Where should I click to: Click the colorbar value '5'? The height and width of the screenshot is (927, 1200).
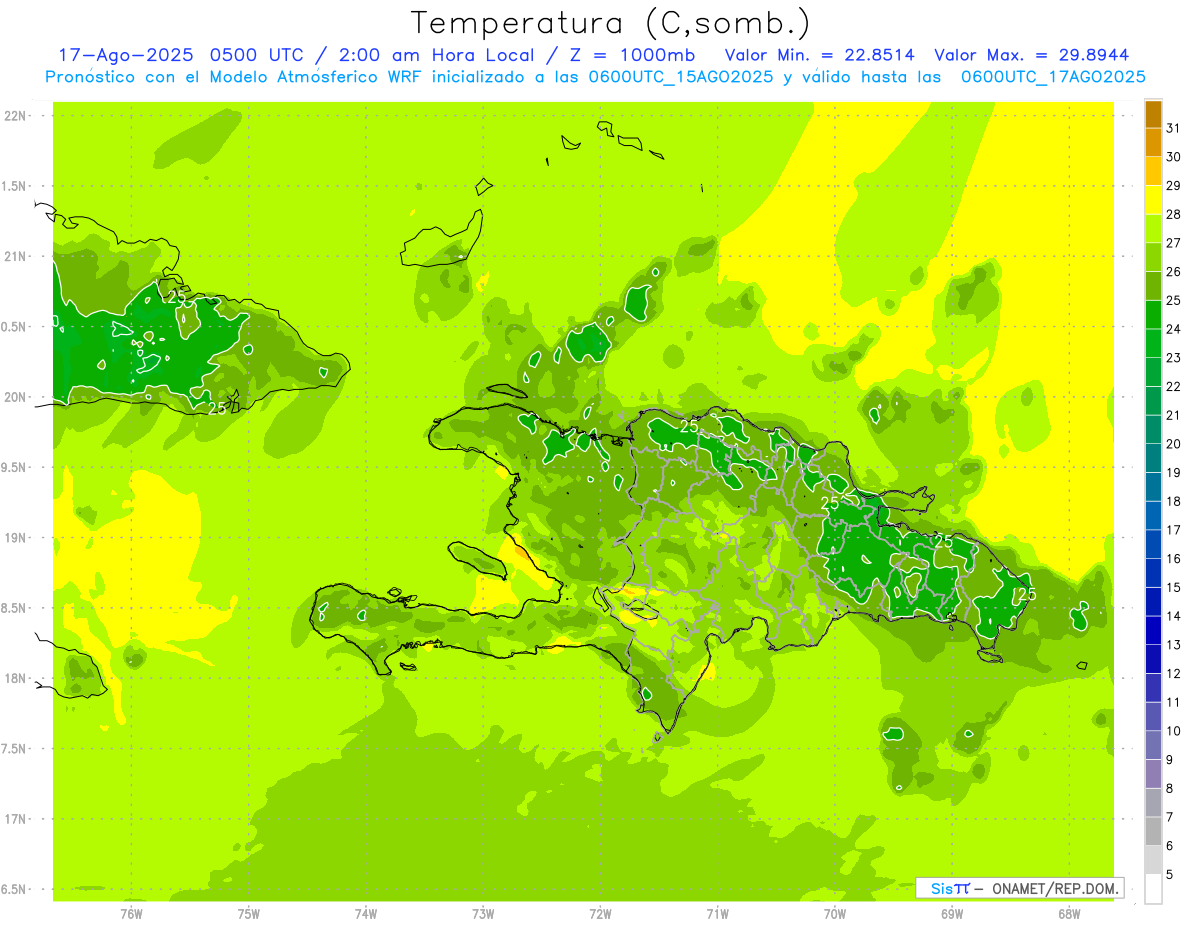click(1170, 874)
